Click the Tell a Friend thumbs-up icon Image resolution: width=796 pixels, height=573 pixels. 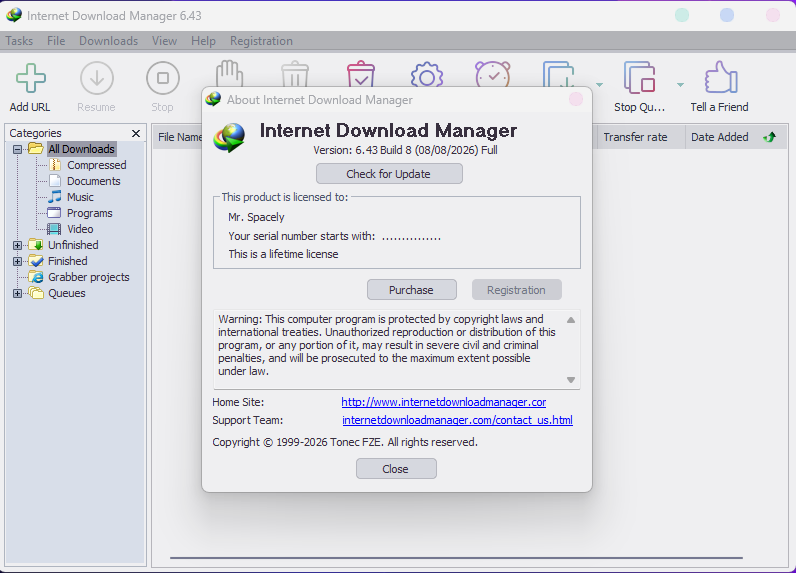coord(721,77)
